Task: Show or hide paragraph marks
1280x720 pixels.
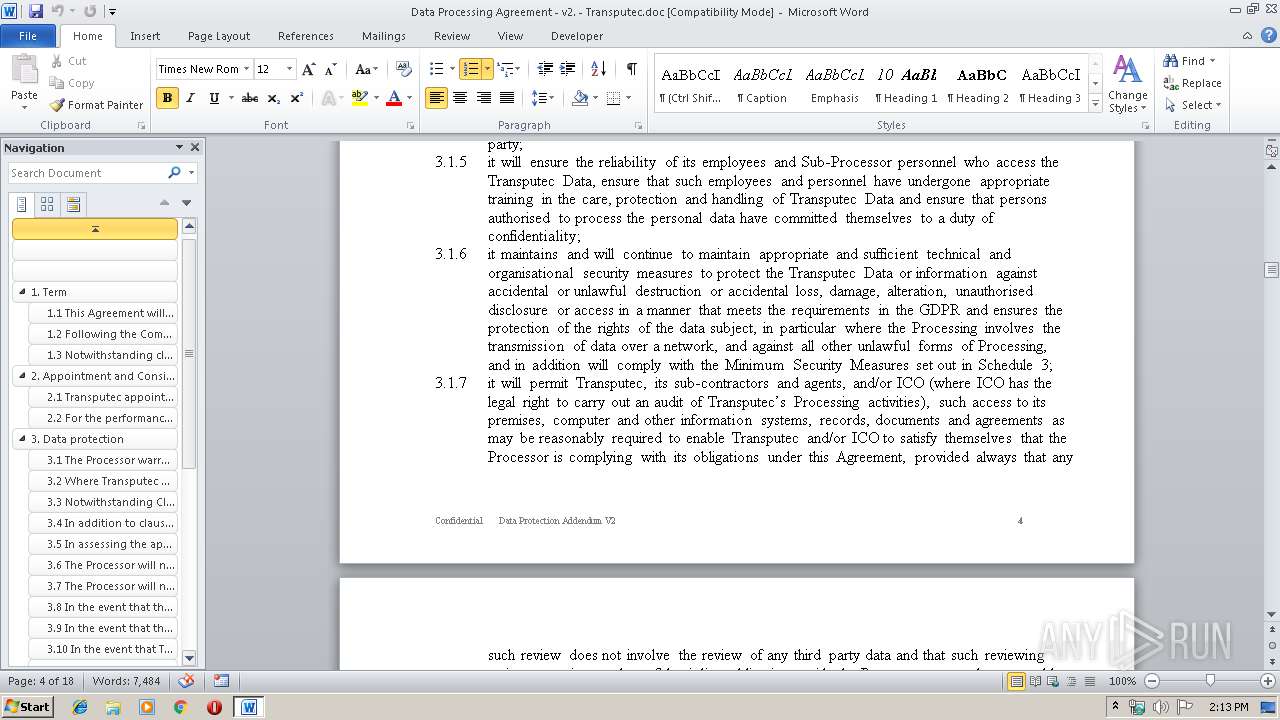Action: 631,69
